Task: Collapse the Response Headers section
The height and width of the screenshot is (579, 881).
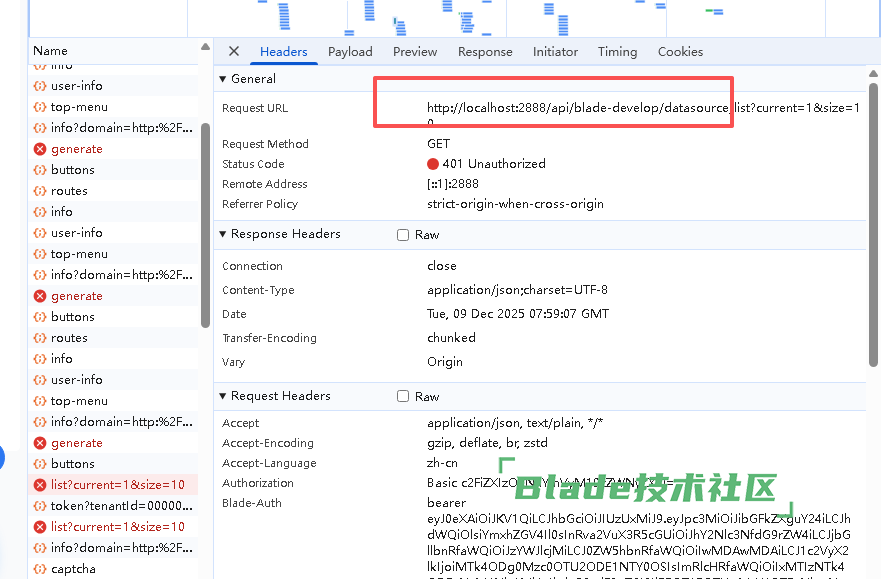Action: 223,234
